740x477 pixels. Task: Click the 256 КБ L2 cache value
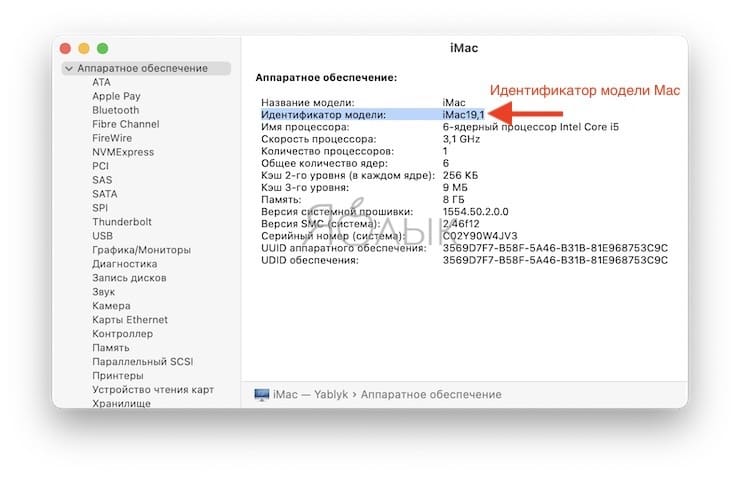(460, 176)
